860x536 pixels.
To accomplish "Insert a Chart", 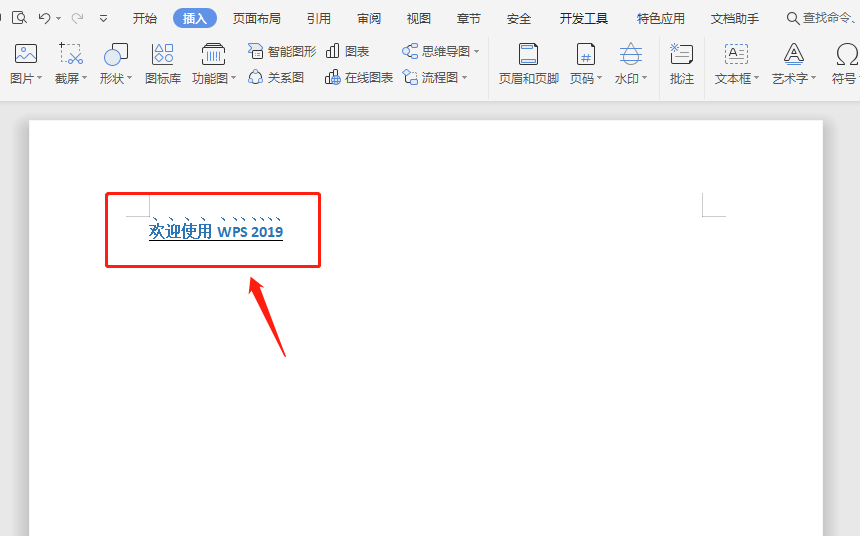I will tap(347, 52).
